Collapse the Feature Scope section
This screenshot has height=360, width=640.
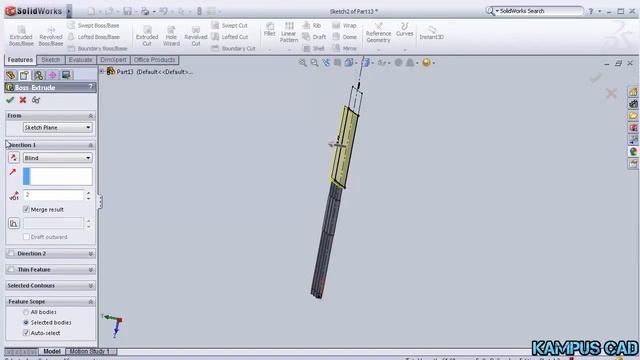click(91, 302)
